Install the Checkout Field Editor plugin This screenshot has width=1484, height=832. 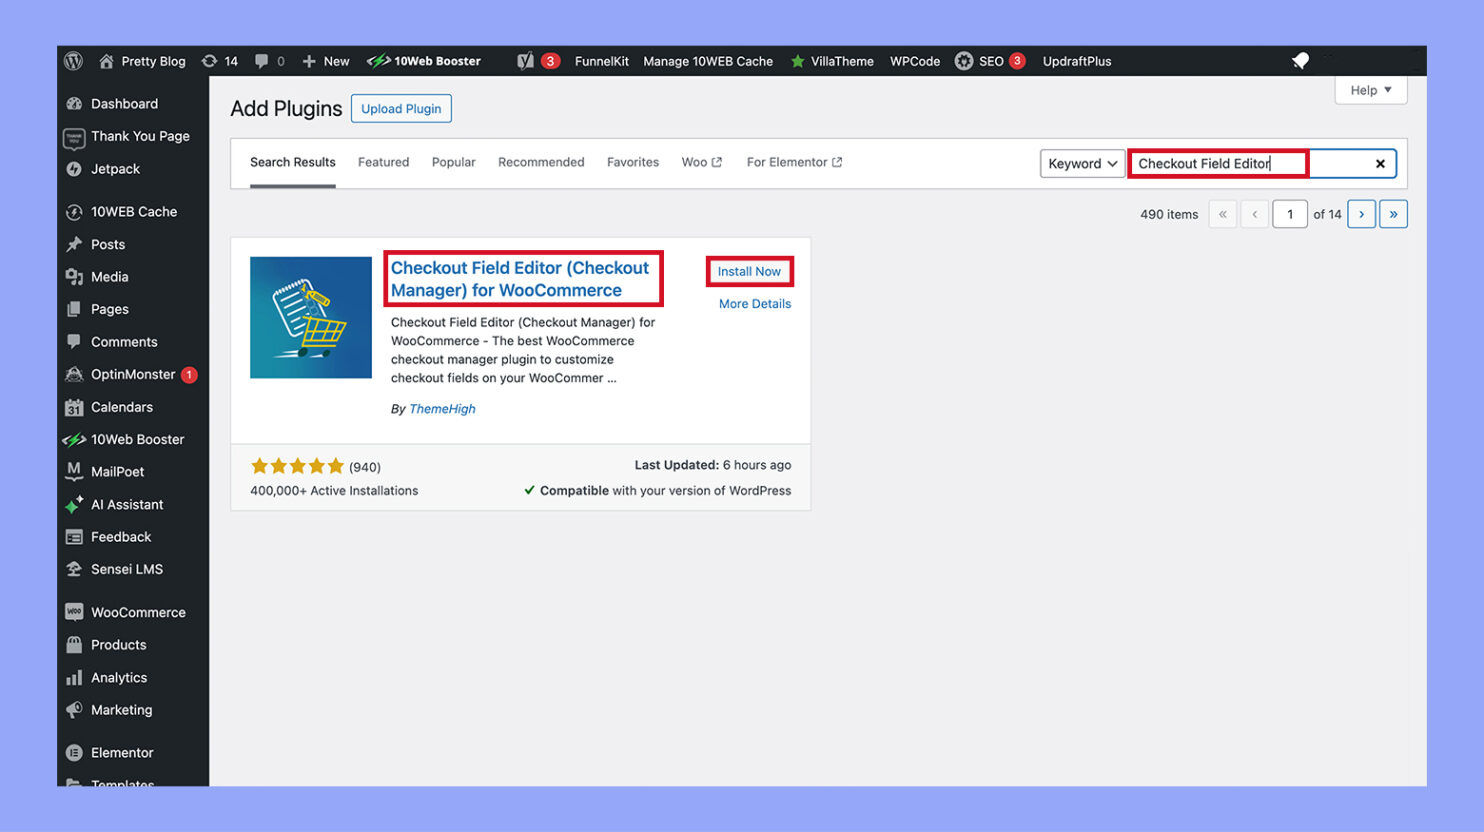749,271
